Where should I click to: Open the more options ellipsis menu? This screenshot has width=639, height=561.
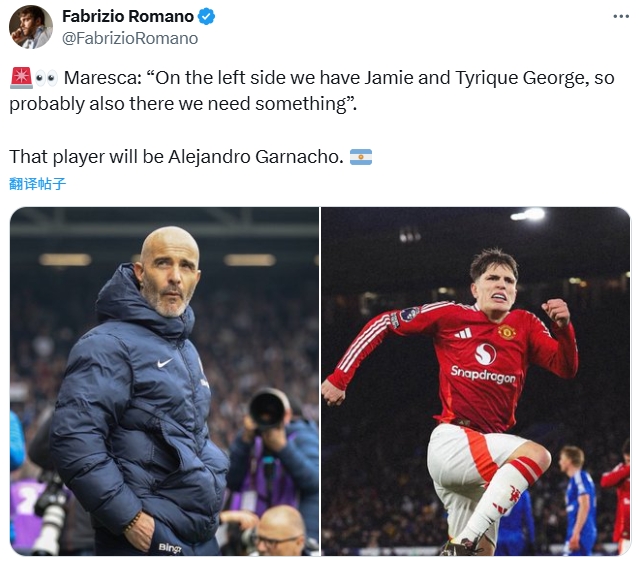(620, 17)
